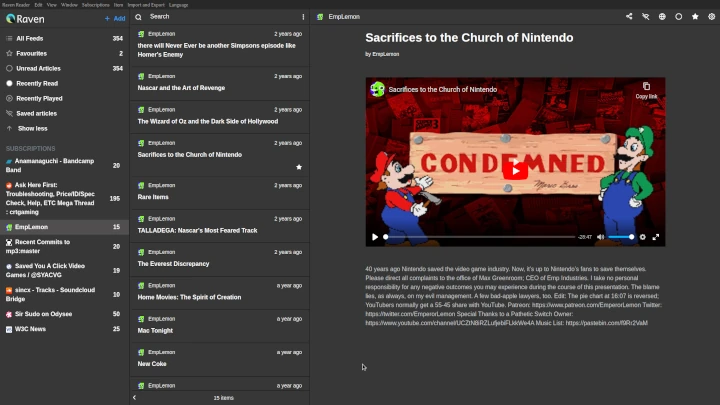The width and height of the screenshot is (720, 405).
Task: Select Sir Sudo on Odysee feed
Action: 64,314
